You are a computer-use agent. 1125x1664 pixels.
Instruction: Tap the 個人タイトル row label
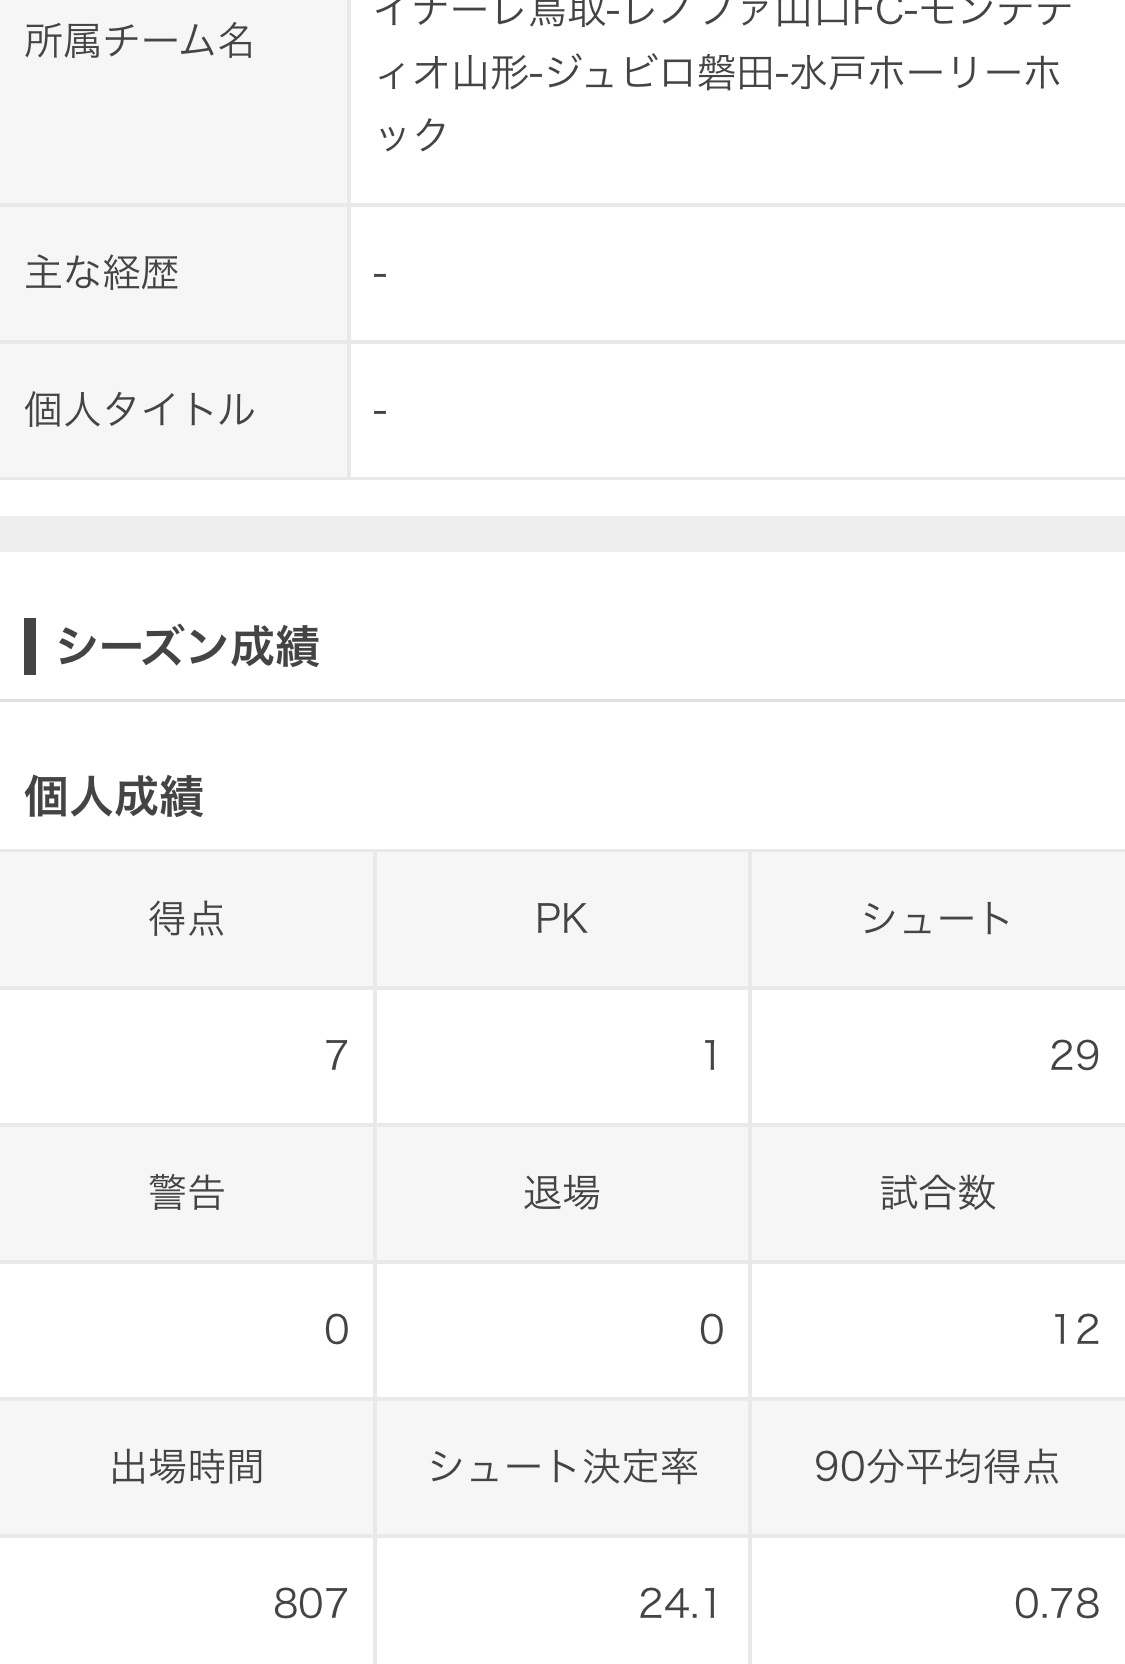point(139,410)
